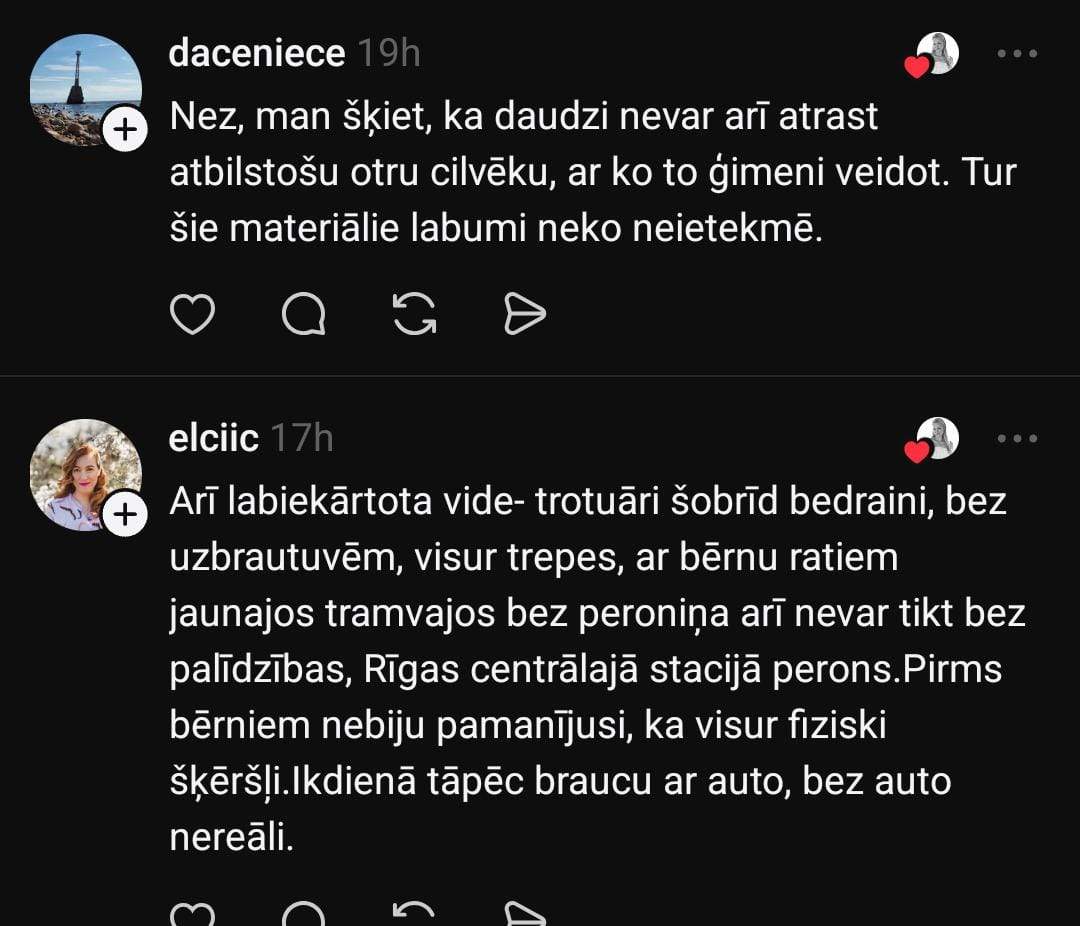View daceniece's lighthouse profile picture

click(x=80, y=85)
